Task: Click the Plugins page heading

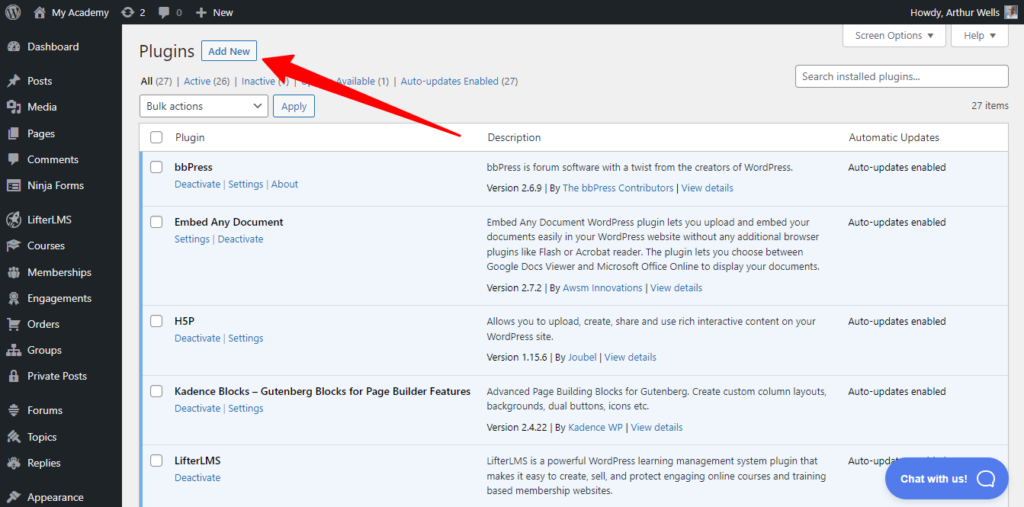Action: pos(167,51)
